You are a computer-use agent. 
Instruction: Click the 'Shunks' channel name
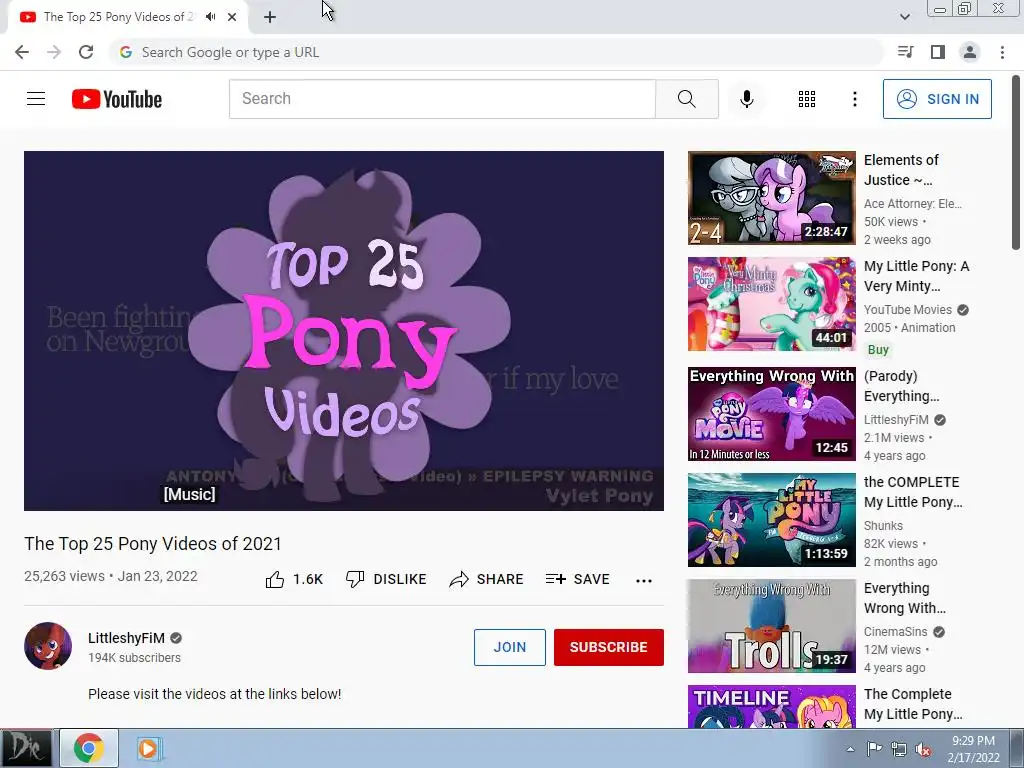click(883, 526)
